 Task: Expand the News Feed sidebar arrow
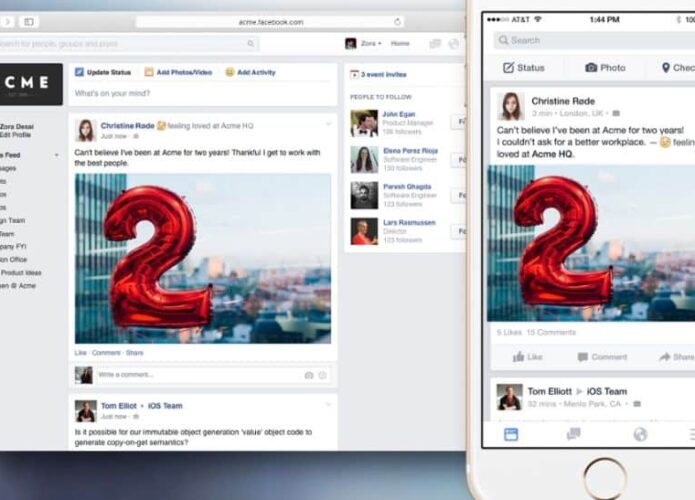(x=57, y=155)
